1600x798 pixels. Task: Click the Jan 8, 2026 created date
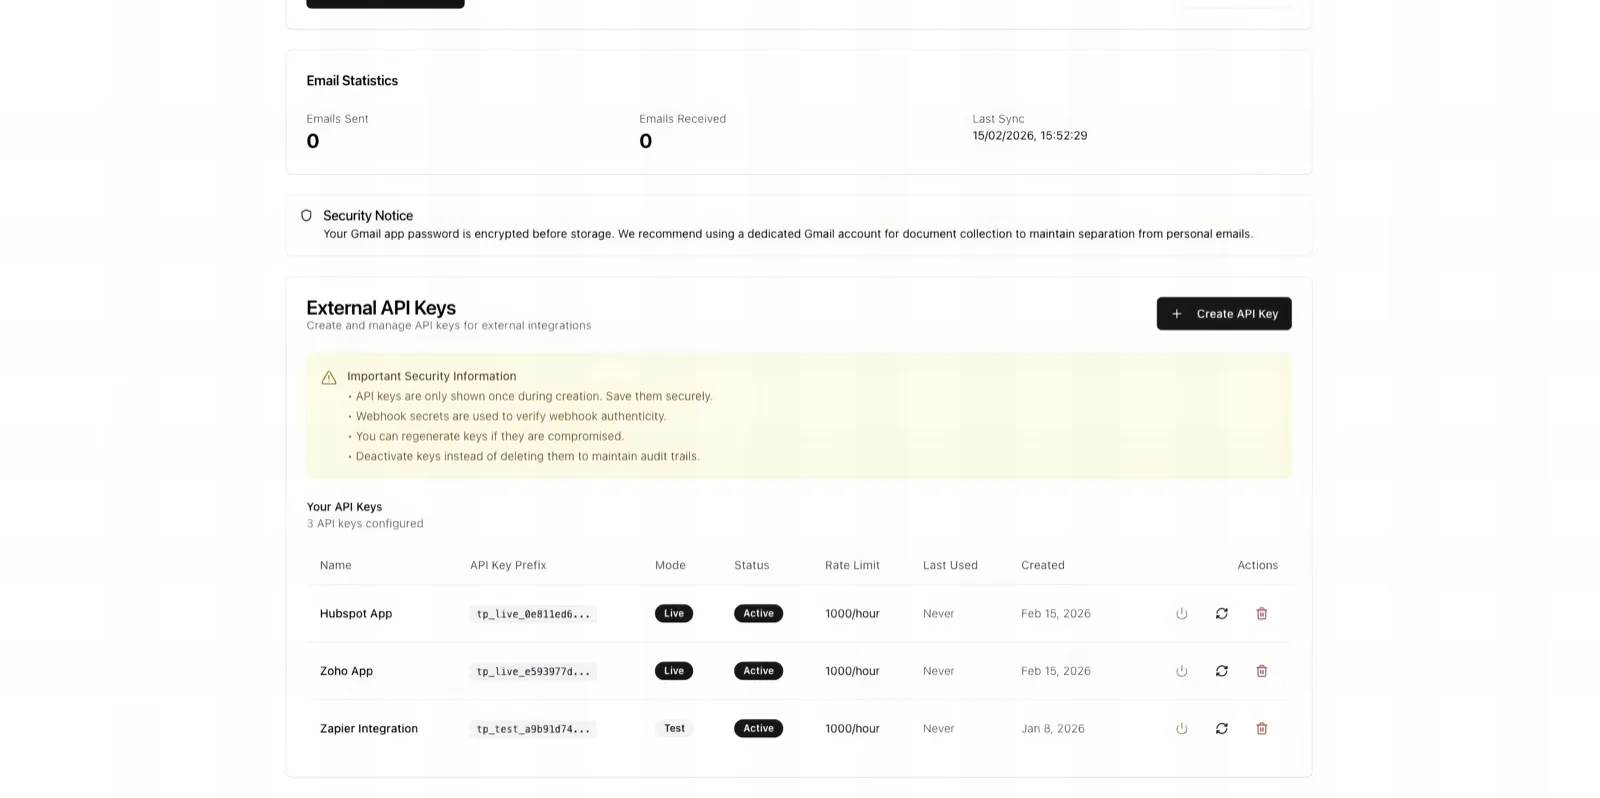point(1053,729)
